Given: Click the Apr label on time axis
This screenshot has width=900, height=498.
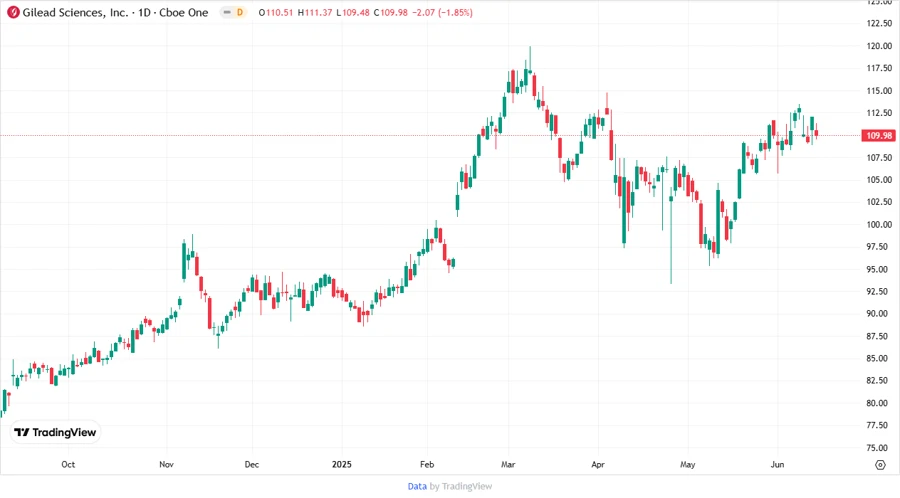Looking at the screenshot, I should (598, 465).
